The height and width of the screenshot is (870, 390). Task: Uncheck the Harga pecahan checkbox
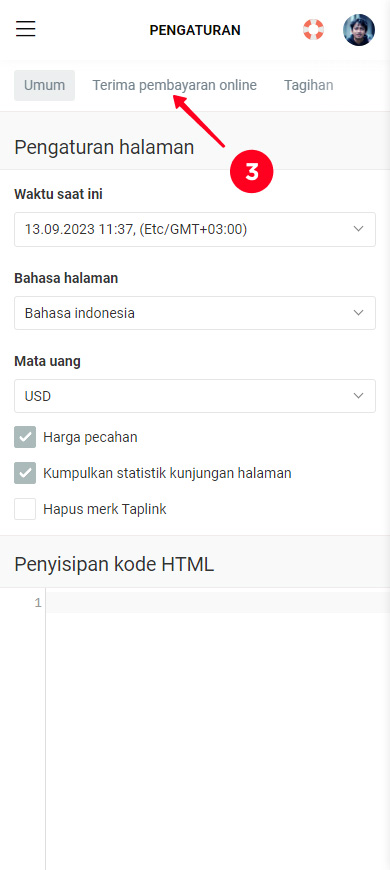pyautogui.click(x=25, y=437)
